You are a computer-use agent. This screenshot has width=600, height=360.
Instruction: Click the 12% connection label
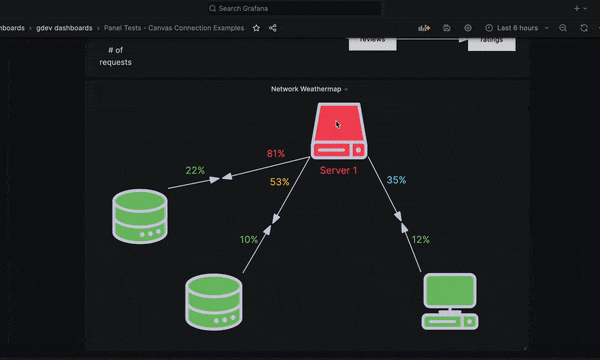coord(421,240)
